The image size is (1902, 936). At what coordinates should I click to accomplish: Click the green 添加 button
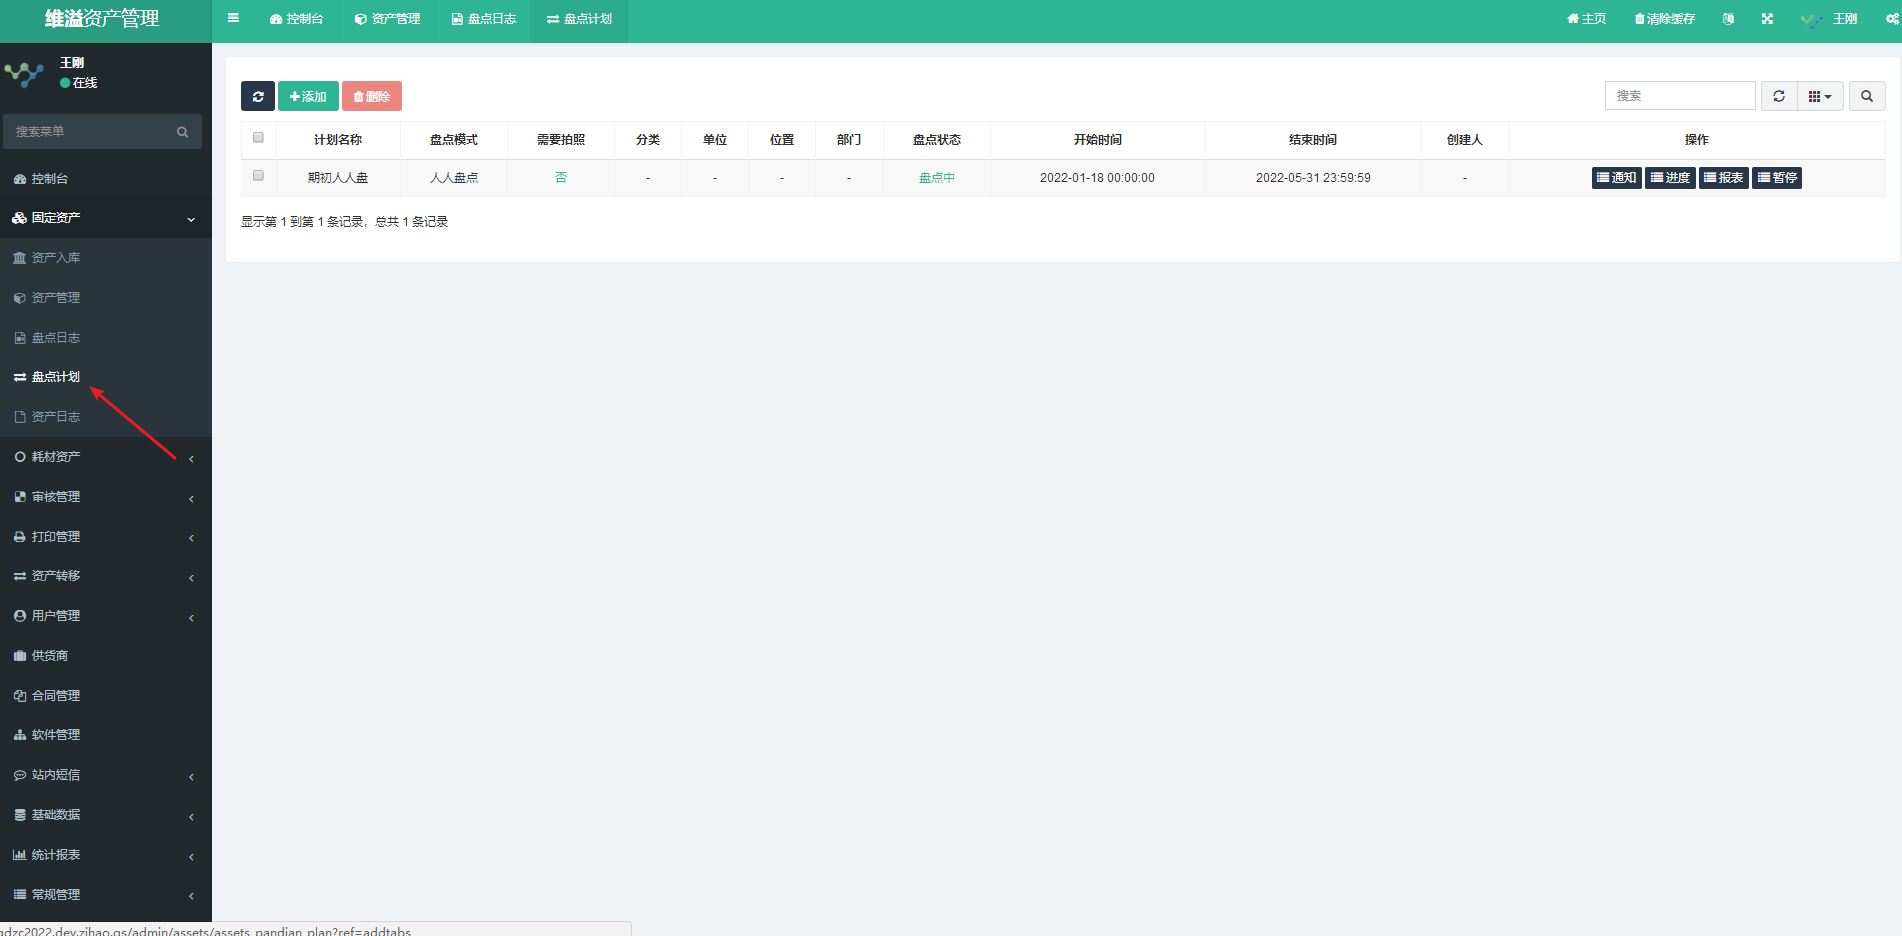pyautogui.click(x=308, y=97)
